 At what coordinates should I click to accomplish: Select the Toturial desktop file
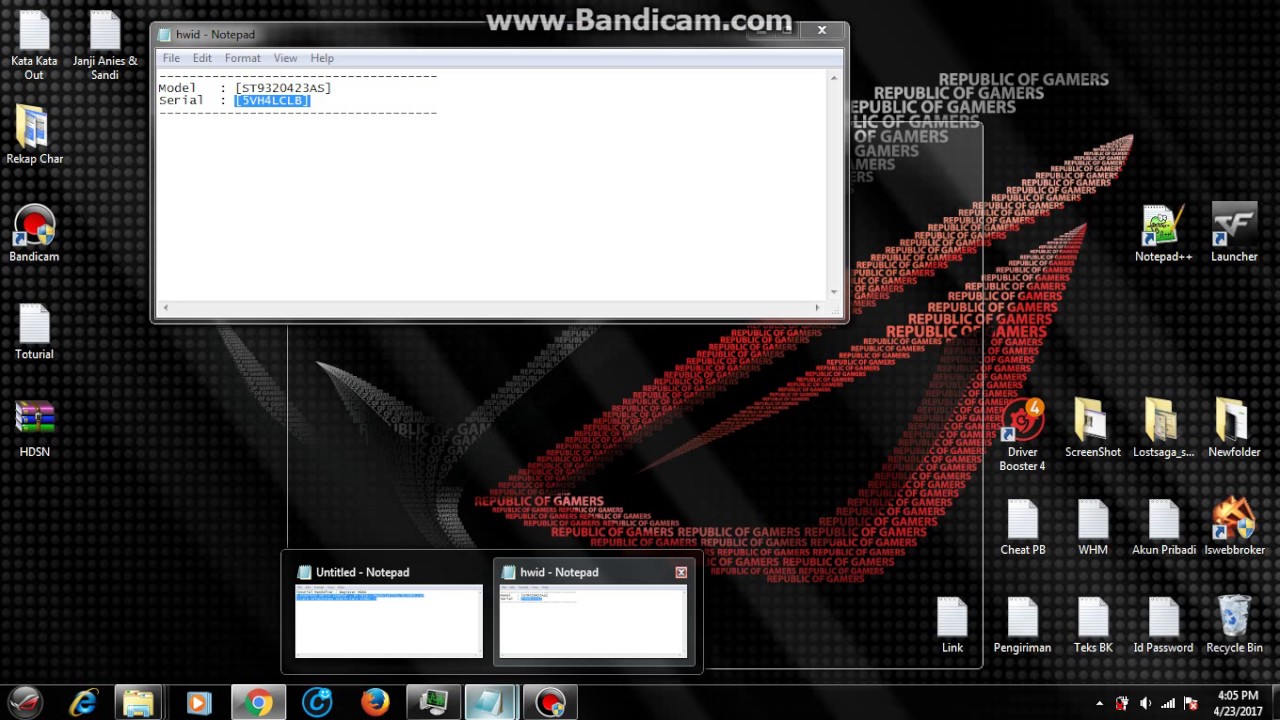tap(34, 332)
